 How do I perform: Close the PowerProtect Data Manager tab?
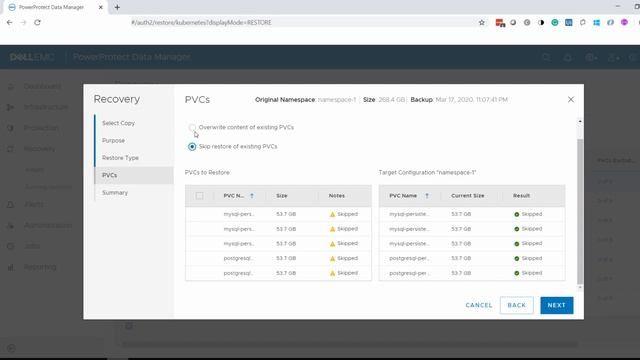(x=100, y=7)
